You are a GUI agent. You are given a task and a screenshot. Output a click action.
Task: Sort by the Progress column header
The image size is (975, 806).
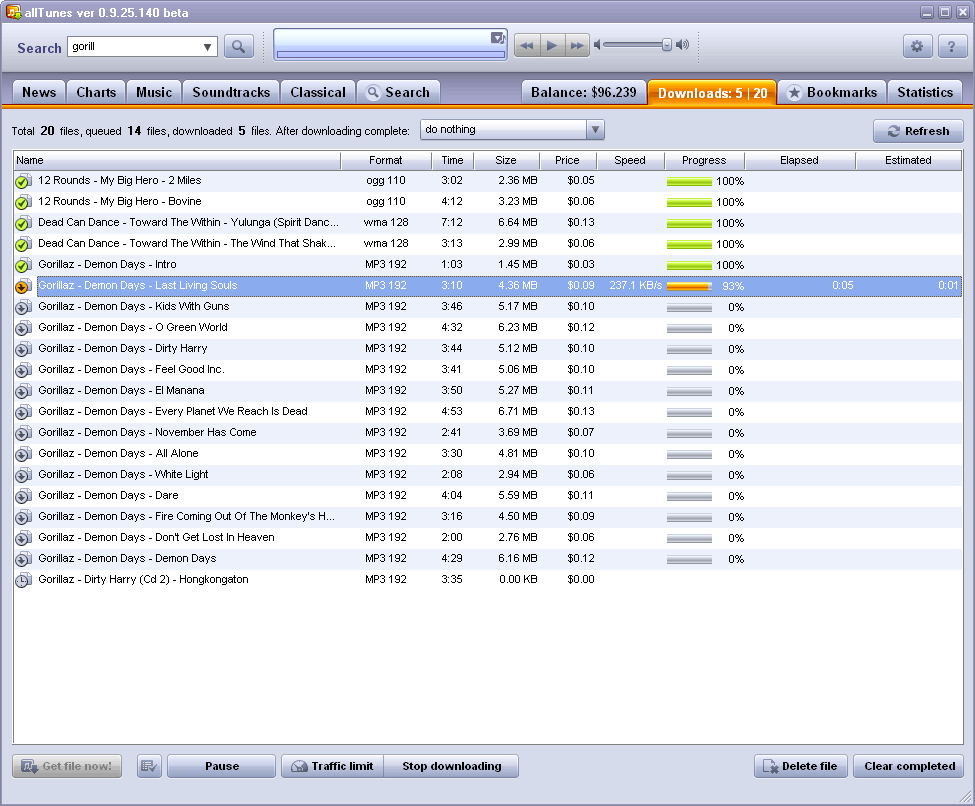tap(705, 160)
